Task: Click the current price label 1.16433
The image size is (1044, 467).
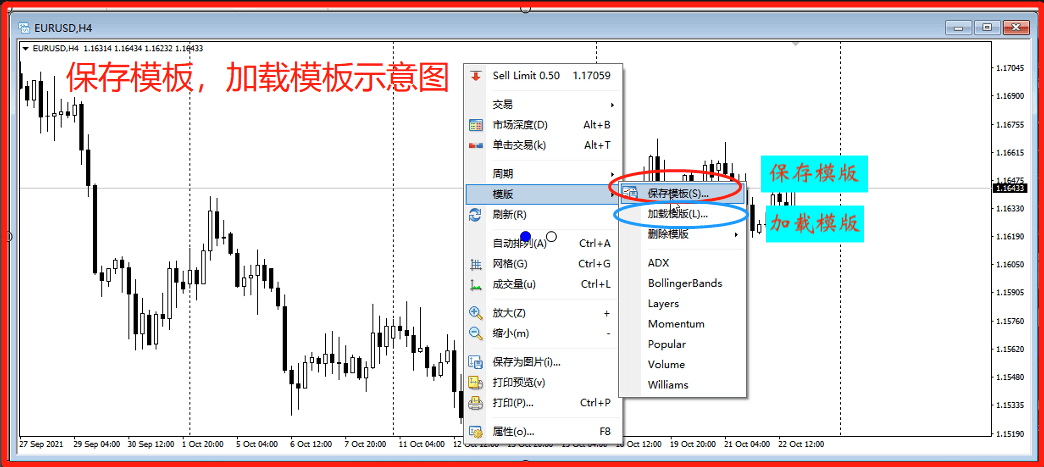Action: point(1010,189)
